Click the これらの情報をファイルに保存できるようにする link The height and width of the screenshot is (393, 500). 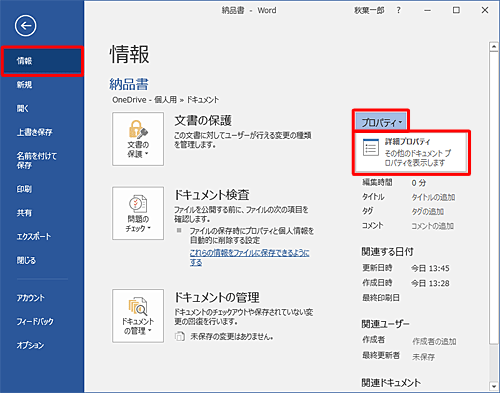tap(249, 257)
